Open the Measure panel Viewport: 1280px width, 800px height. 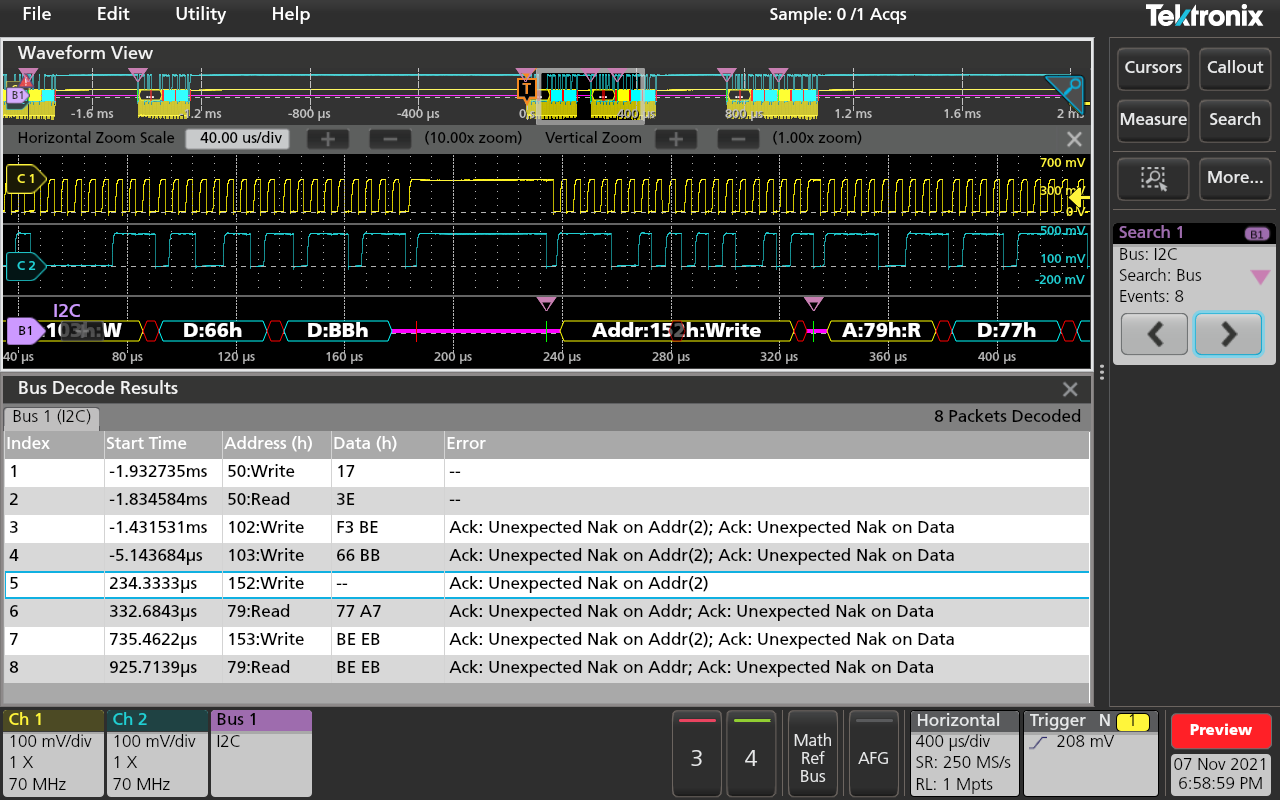tap(1152, 120)
